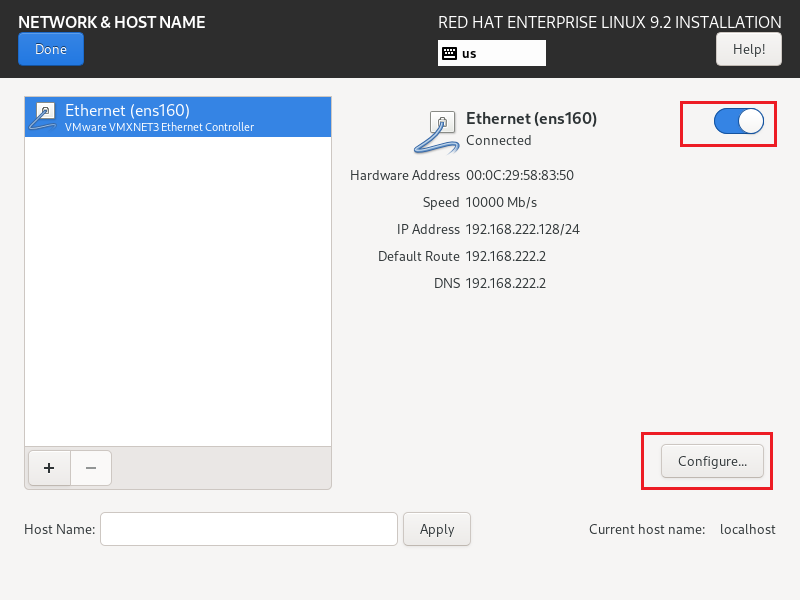Screen dimensions: 800x600
Task: Click the Default Route value 192.168.222.2
Action: point(506,256)
